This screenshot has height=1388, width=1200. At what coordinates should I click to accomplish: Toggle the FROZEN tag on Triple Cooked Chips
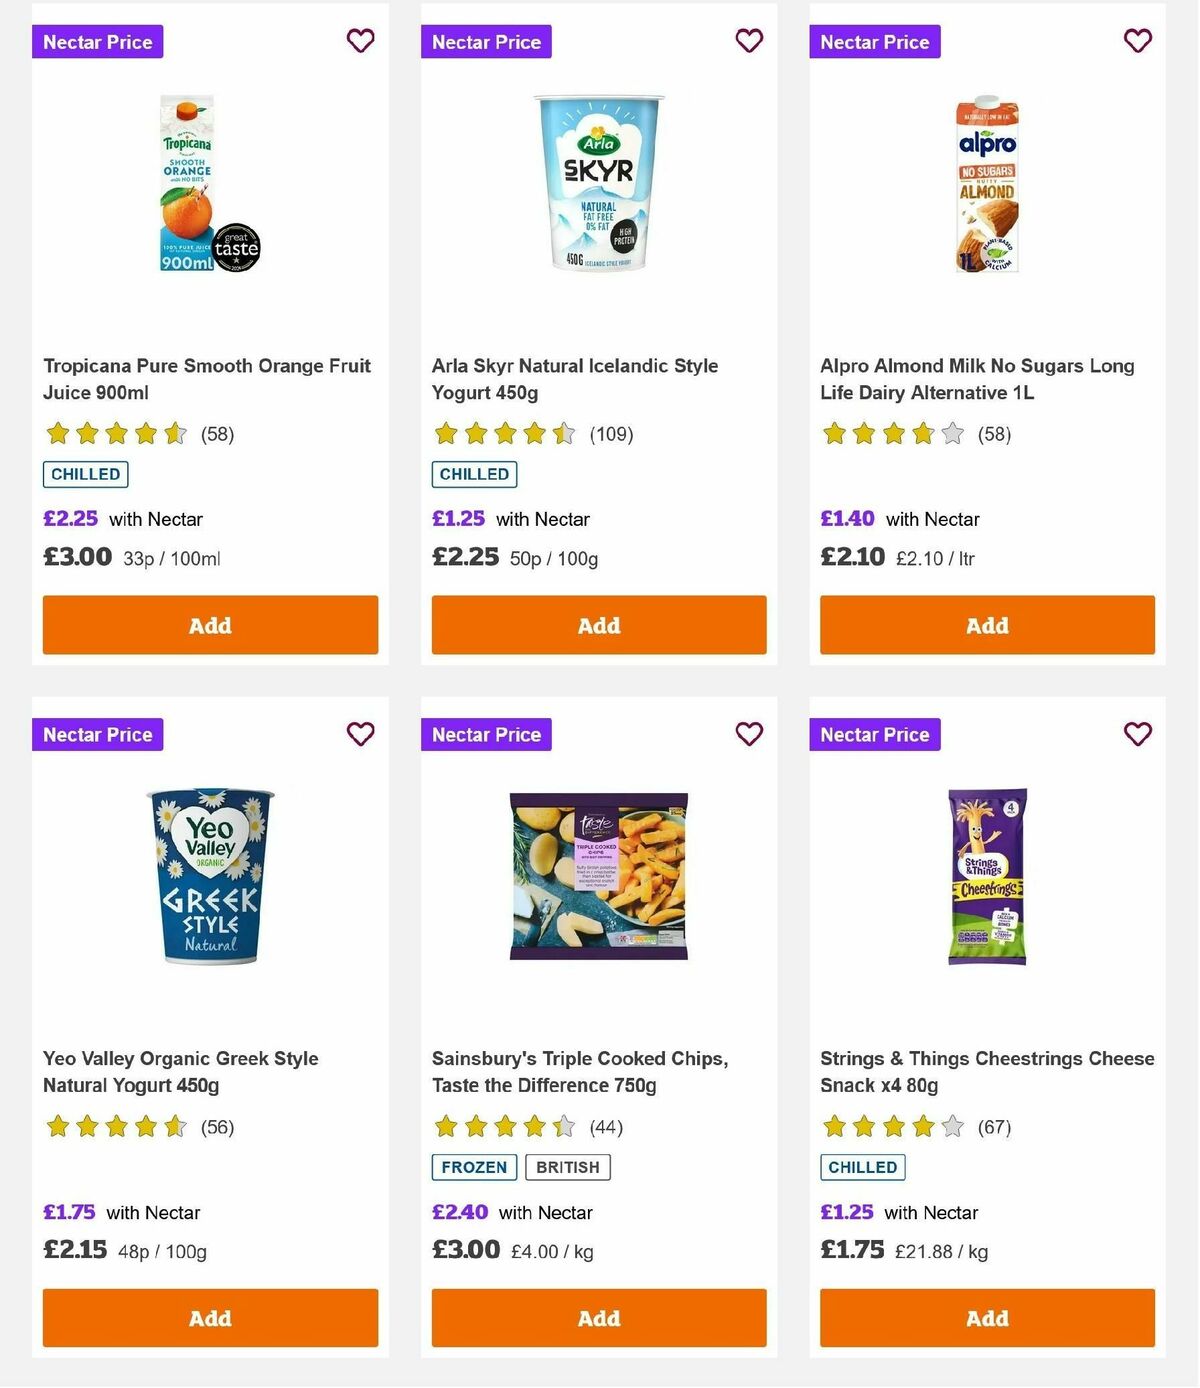(473, 1166)
